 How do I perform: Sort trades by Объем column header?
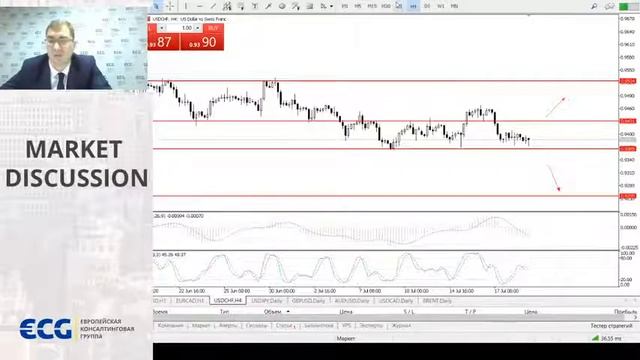pos(273,312)
